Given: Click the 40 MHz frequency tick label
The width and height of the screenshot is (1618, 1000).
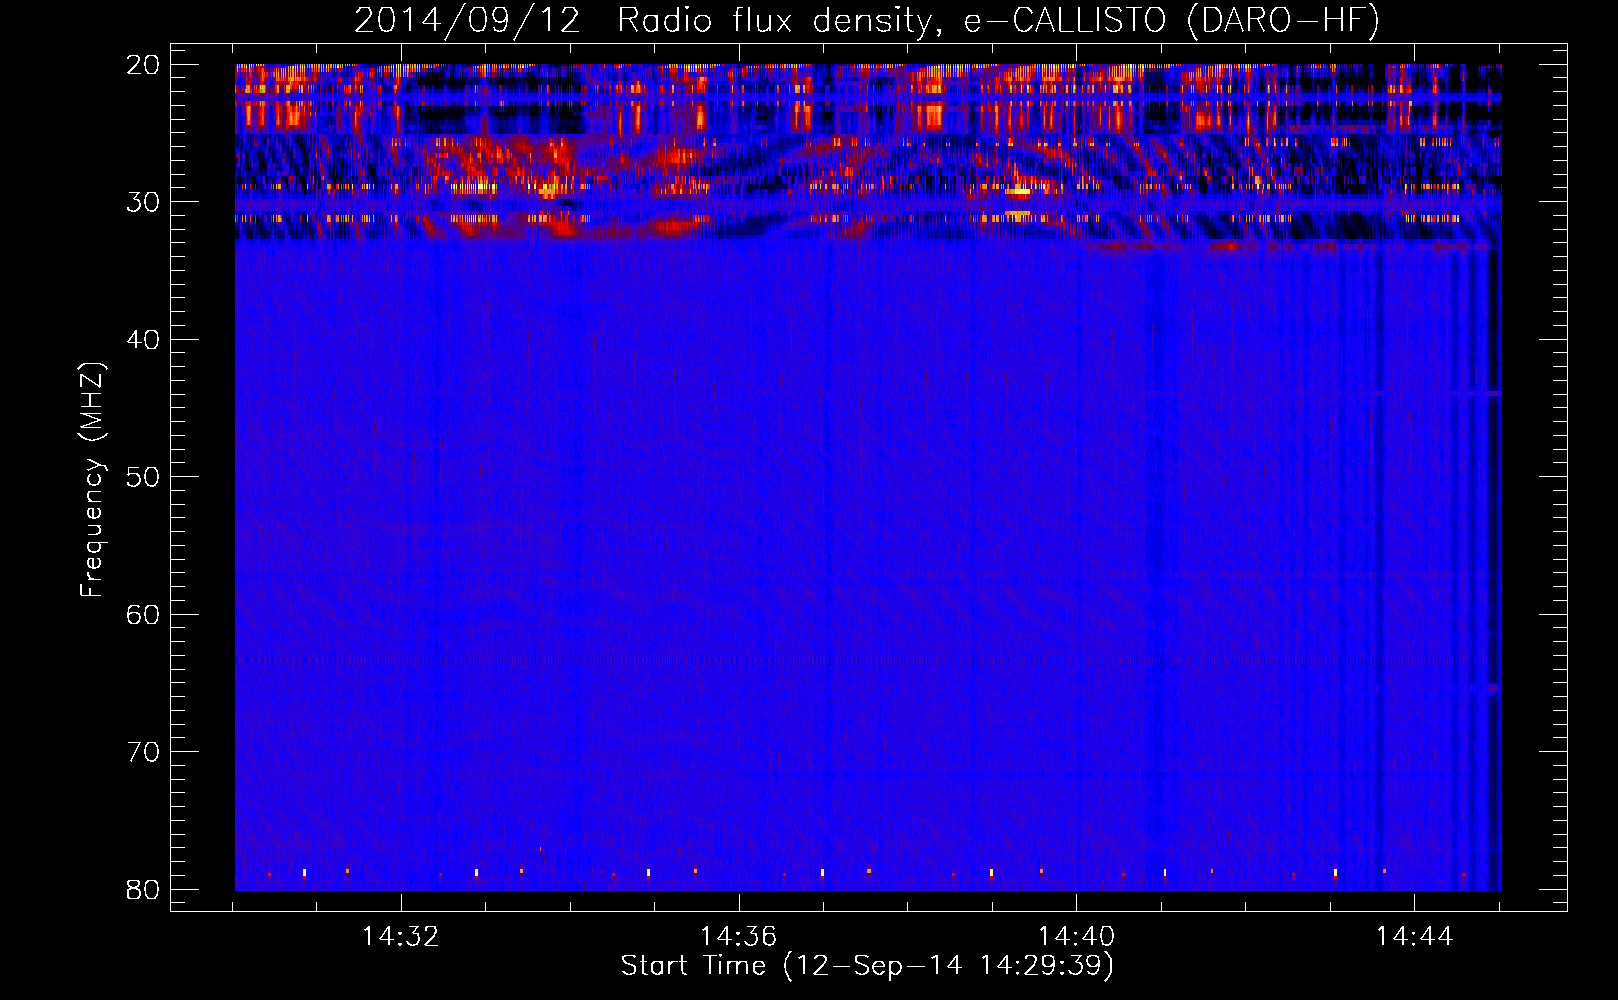Looking at the screenshot, I should (x=144, y=340).
